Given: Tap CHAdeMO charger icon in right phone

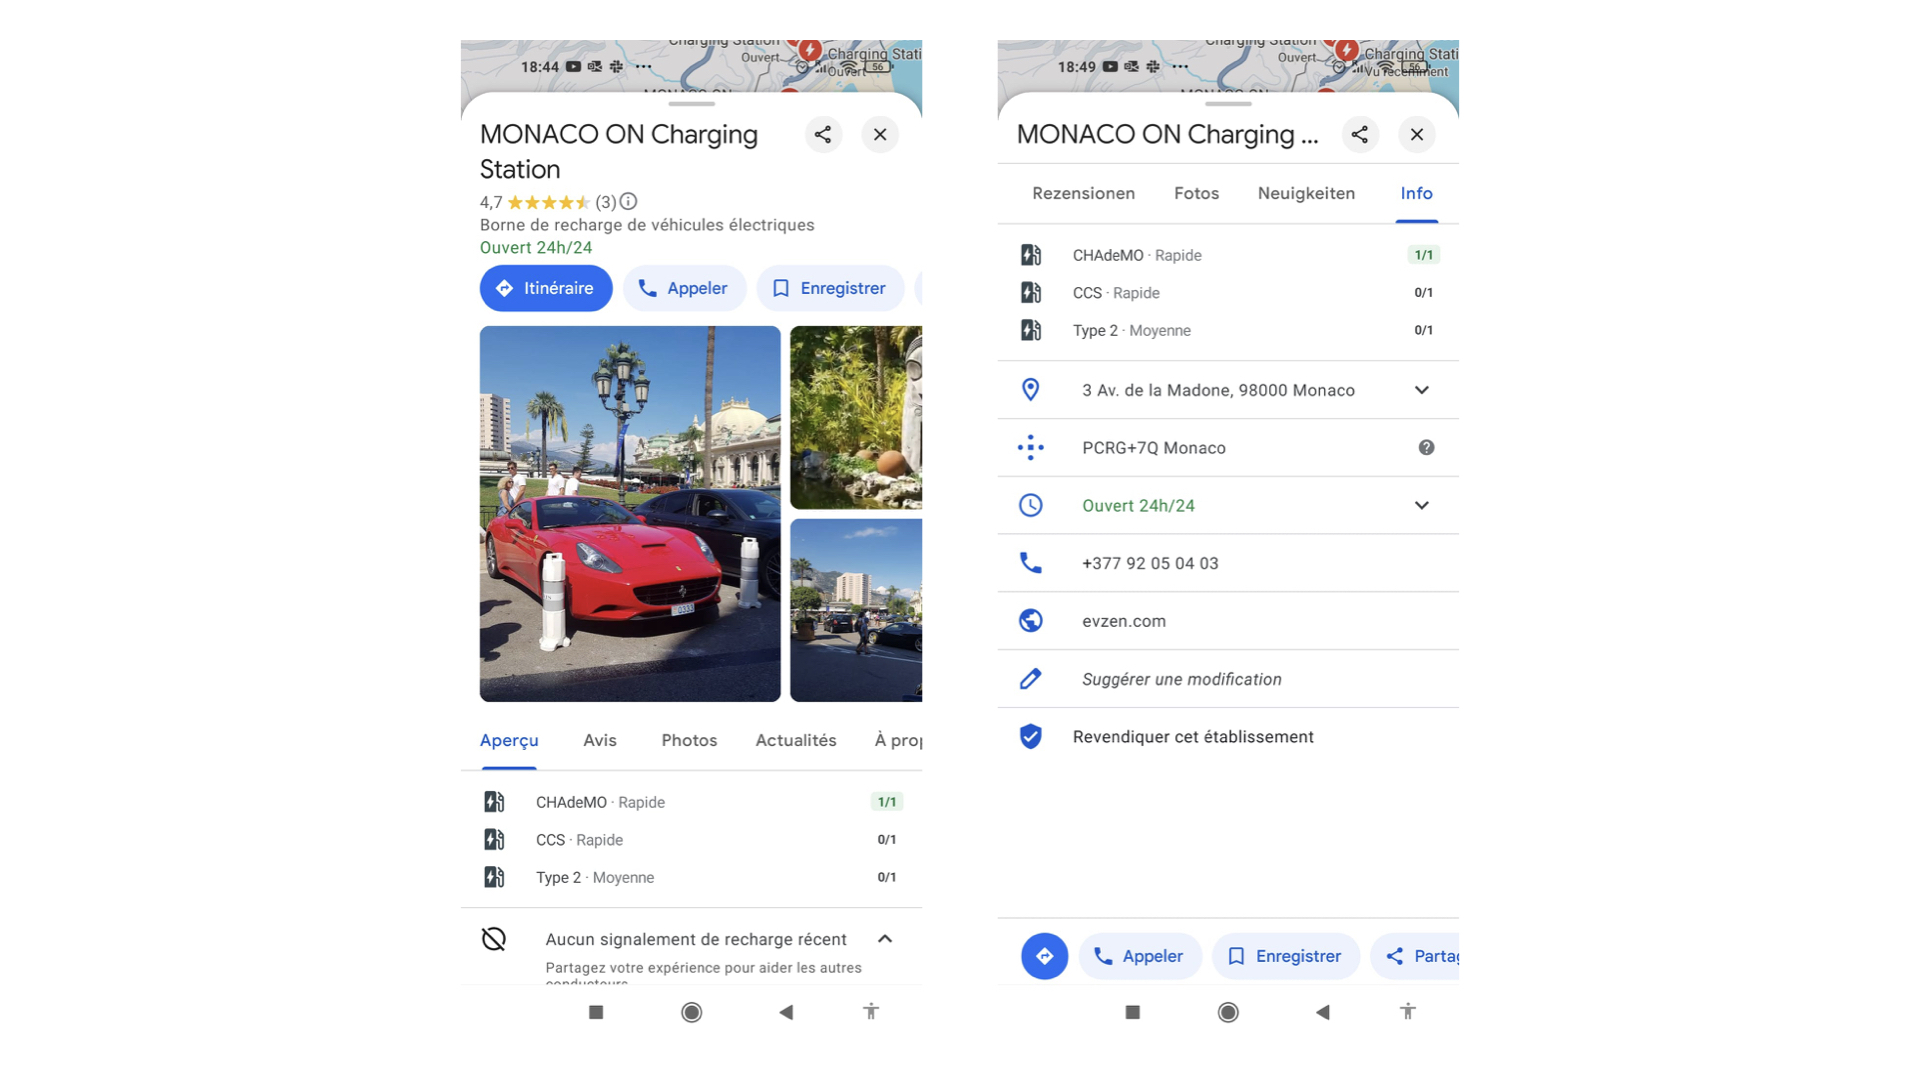Looking at the screenshot, I should tap(1031, 255).
